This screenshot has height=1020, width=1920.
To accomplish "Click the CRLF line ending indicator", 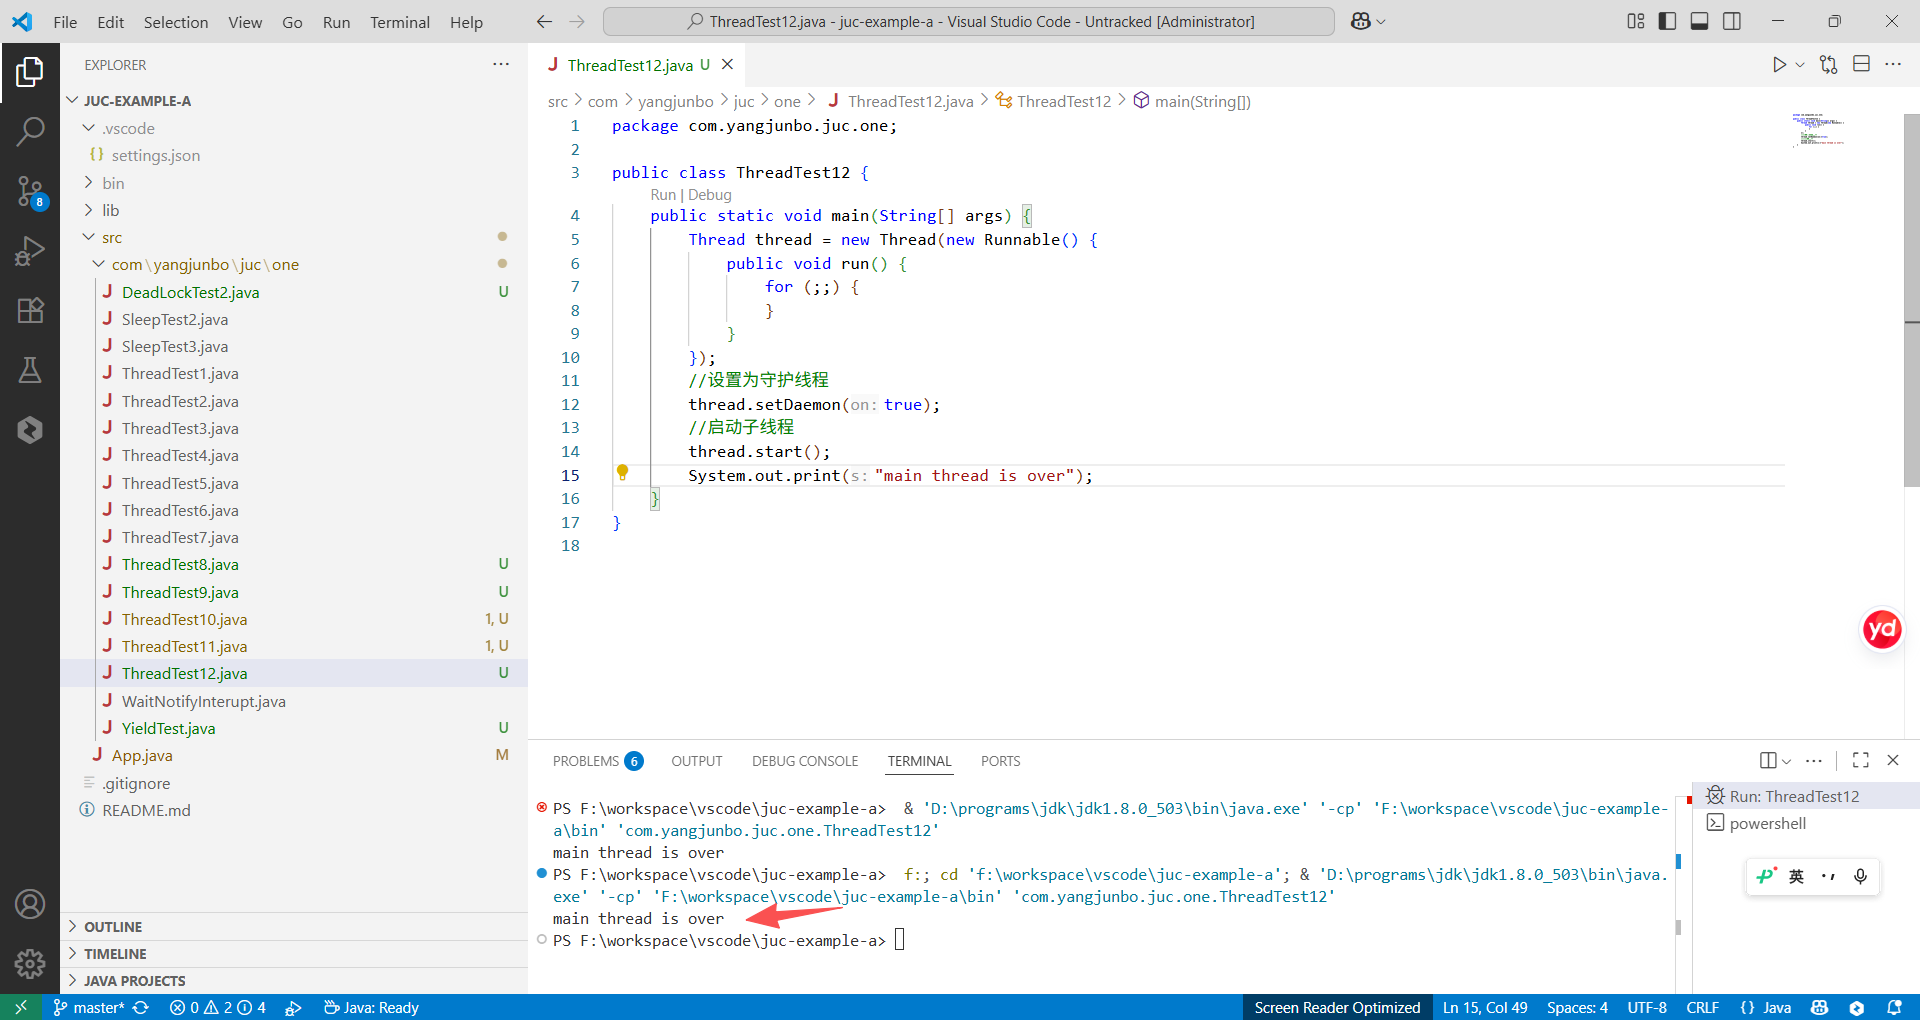I will [1702, 1007].
